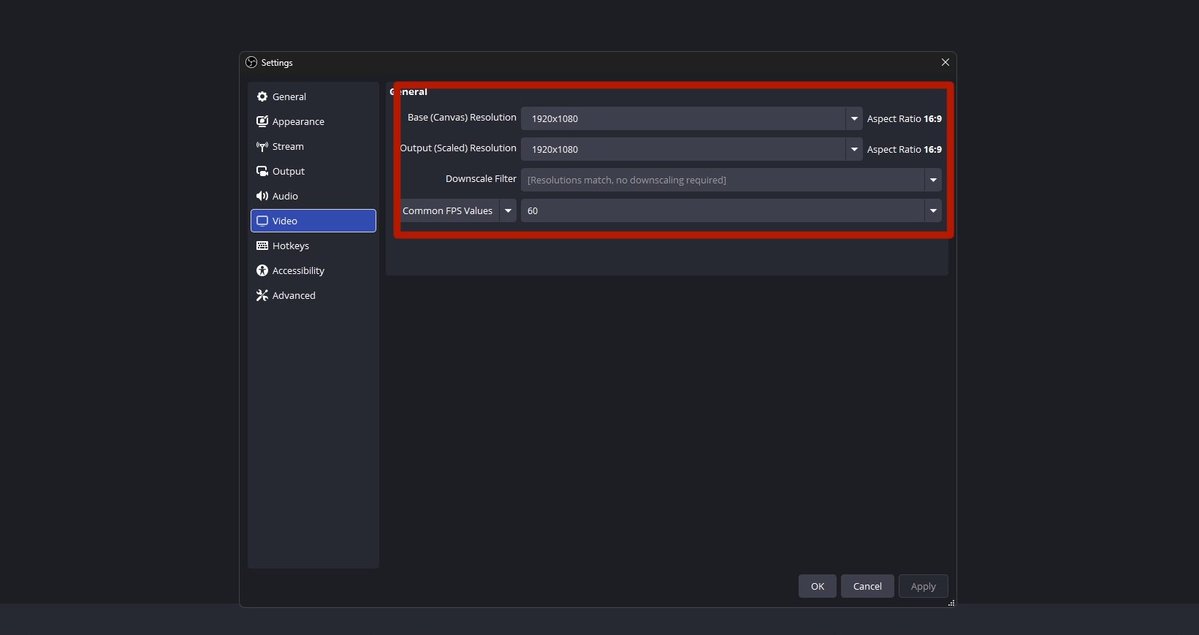Viewport: 1199px width, 635px height.
Task: Click the Cancel button
Action: [x=866, y=585]
